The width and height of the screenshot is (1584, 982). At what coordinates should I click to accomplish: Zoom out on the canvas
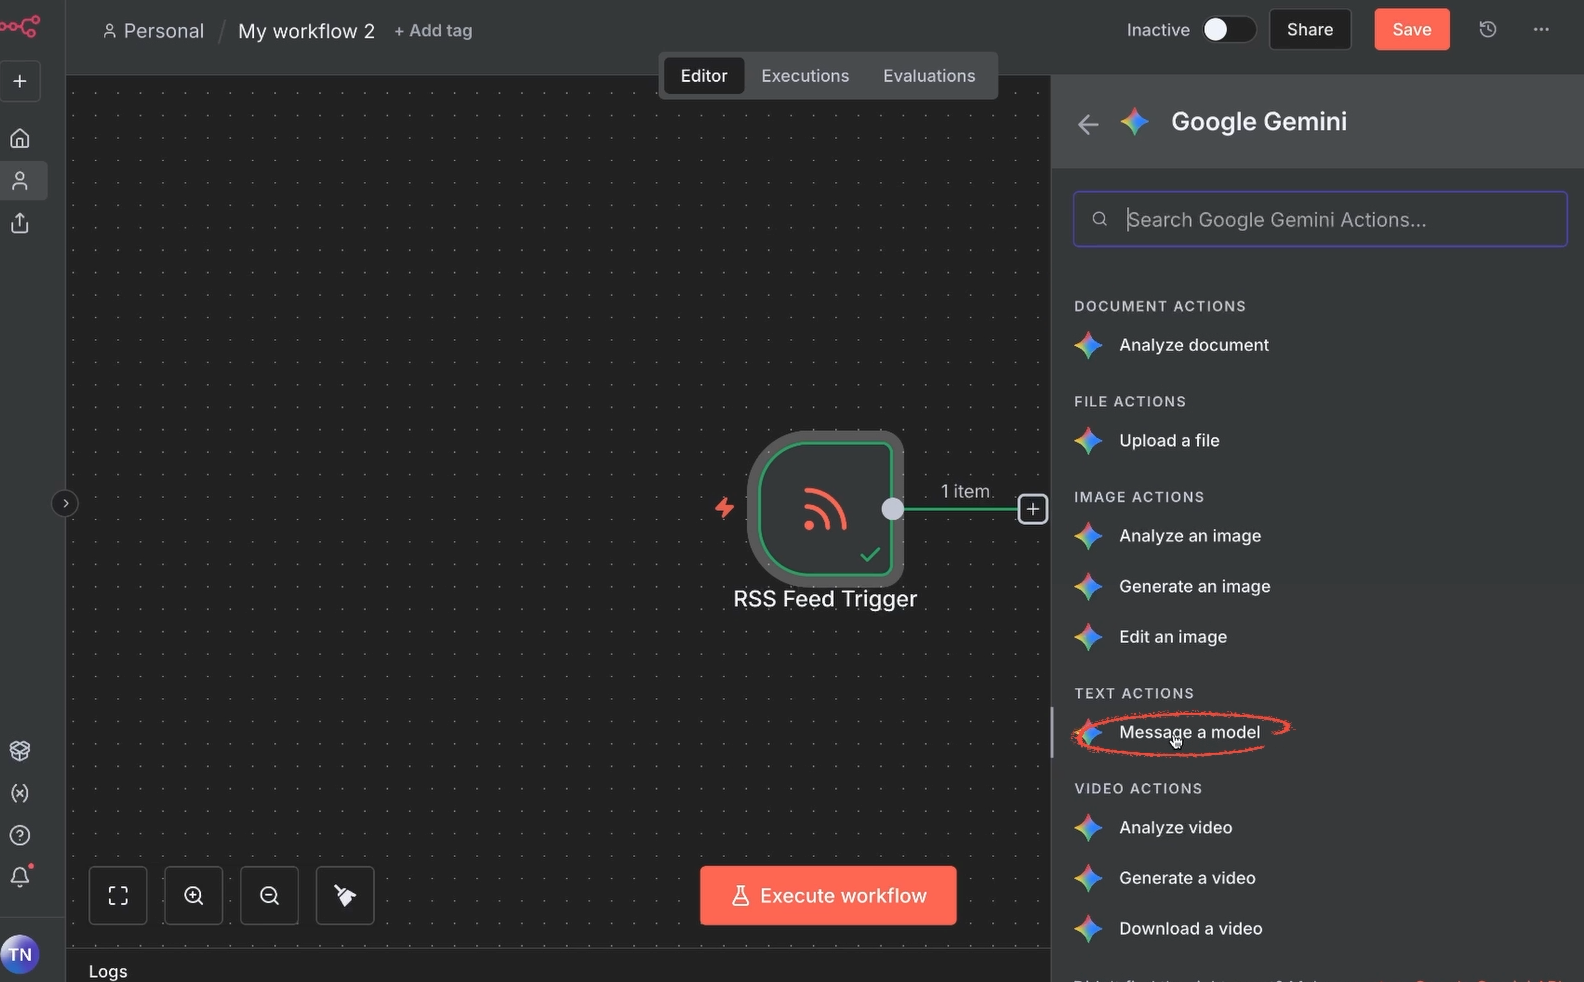pyautogui.click(x=270, y=896)
